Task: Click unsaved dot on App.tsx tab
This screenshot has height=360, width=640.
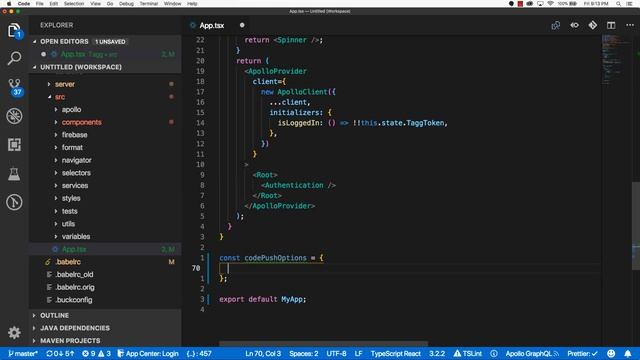Action: (x=242, y=25)
